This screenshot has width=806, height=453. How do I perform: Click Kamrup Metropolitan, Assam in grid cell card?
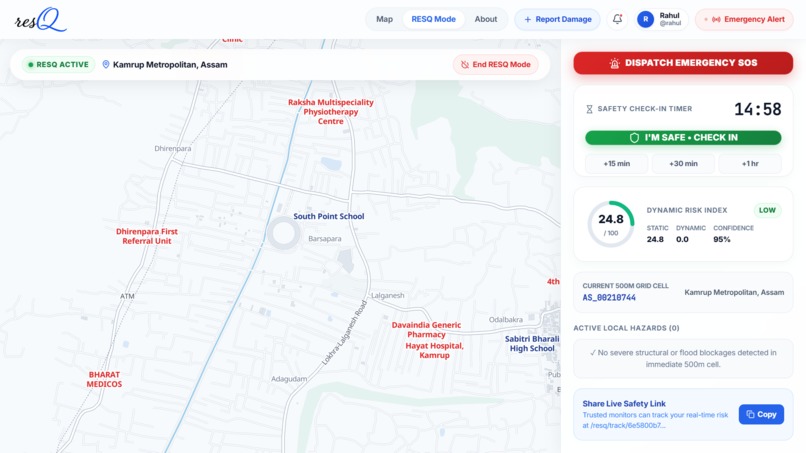(734, 293)
